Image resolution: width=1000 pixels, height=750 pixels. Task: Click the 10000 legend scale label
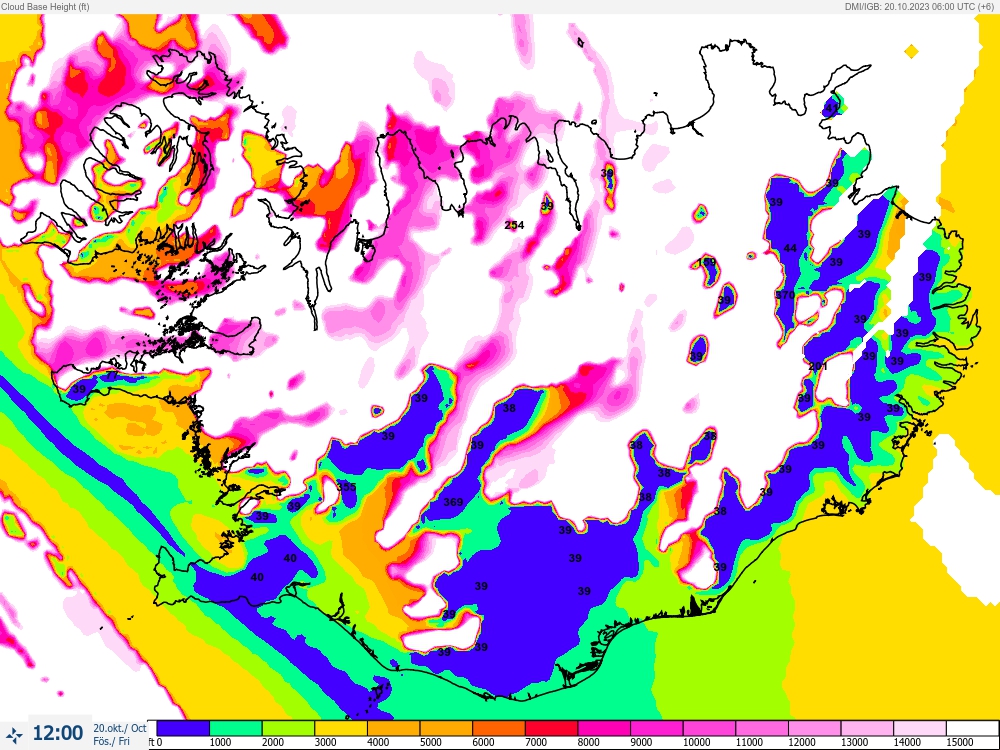pyautogui.click(x=696, y=742)
